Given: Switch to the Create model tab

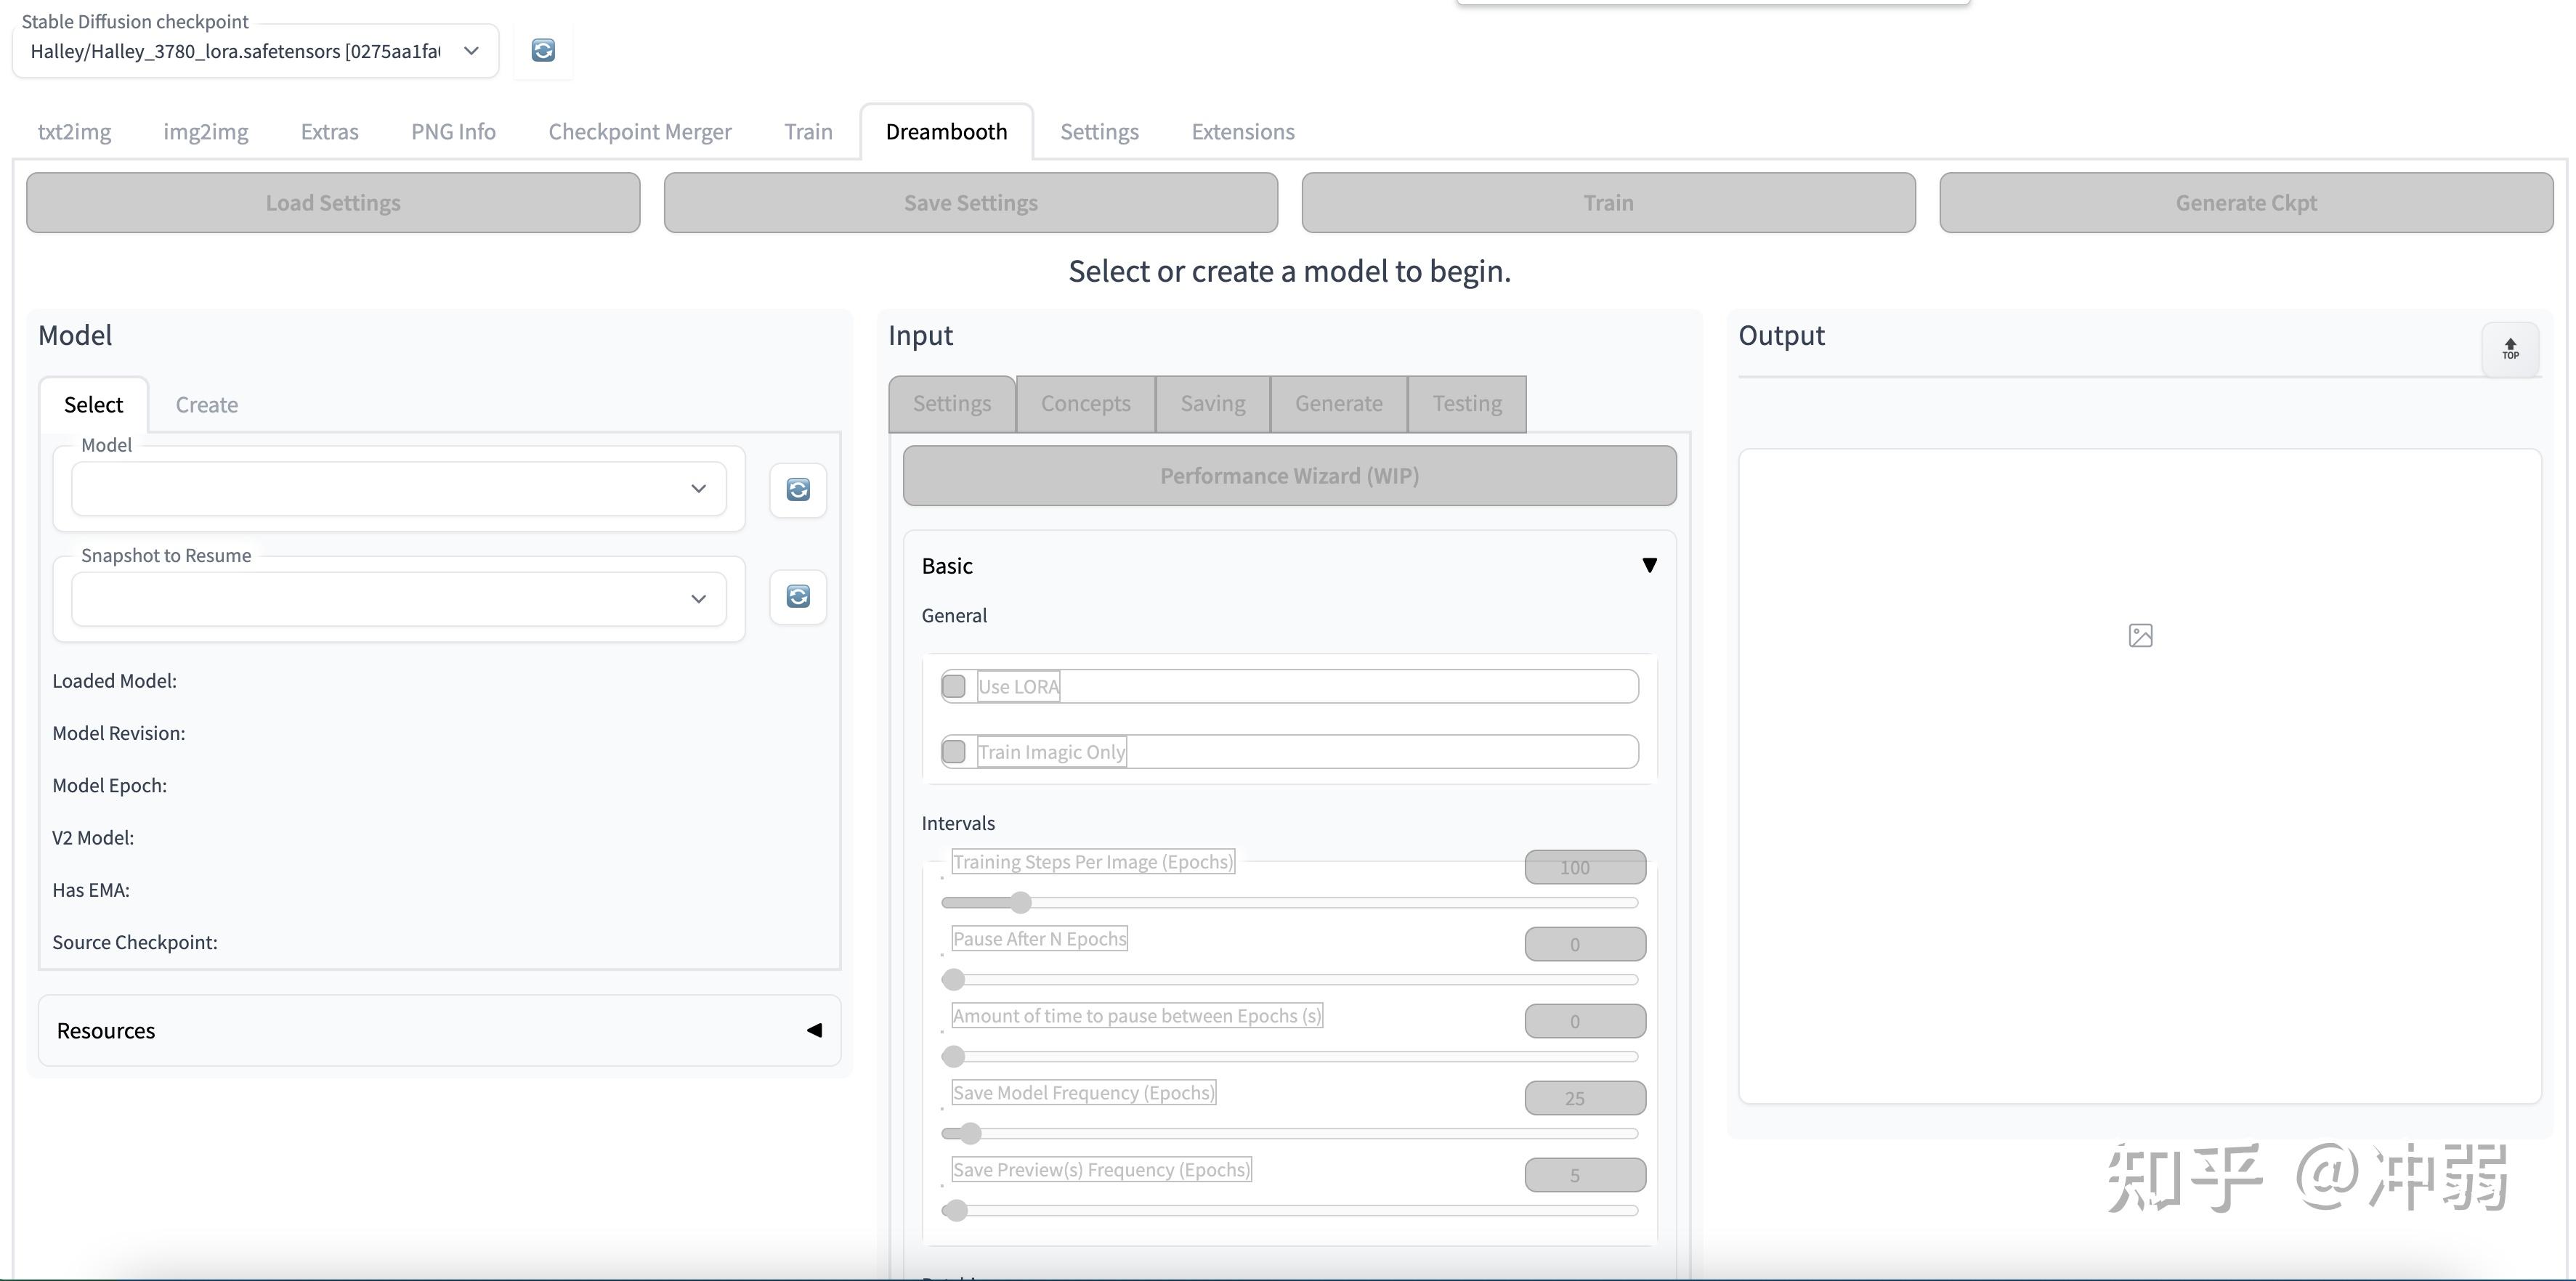Looking at the screenshot, I should [x=206, y=405].
